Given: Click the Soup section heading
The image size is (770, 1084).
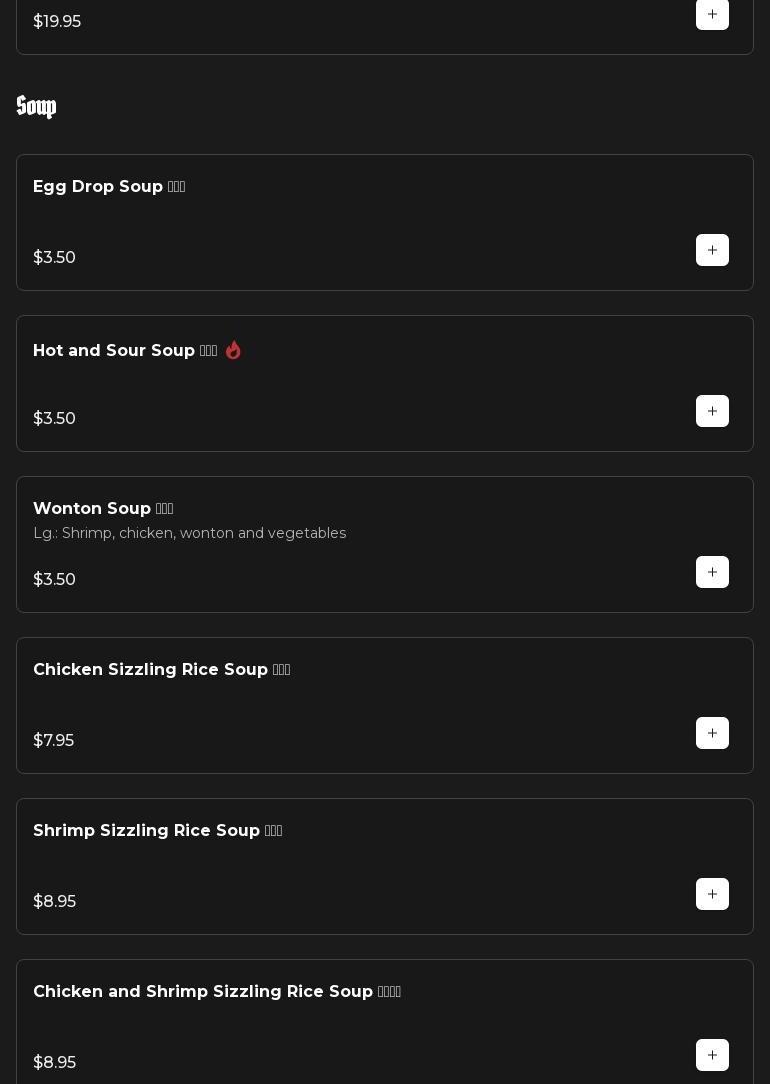Looking at the screenshot, I should pyautogui.click(x=37, y=107).
